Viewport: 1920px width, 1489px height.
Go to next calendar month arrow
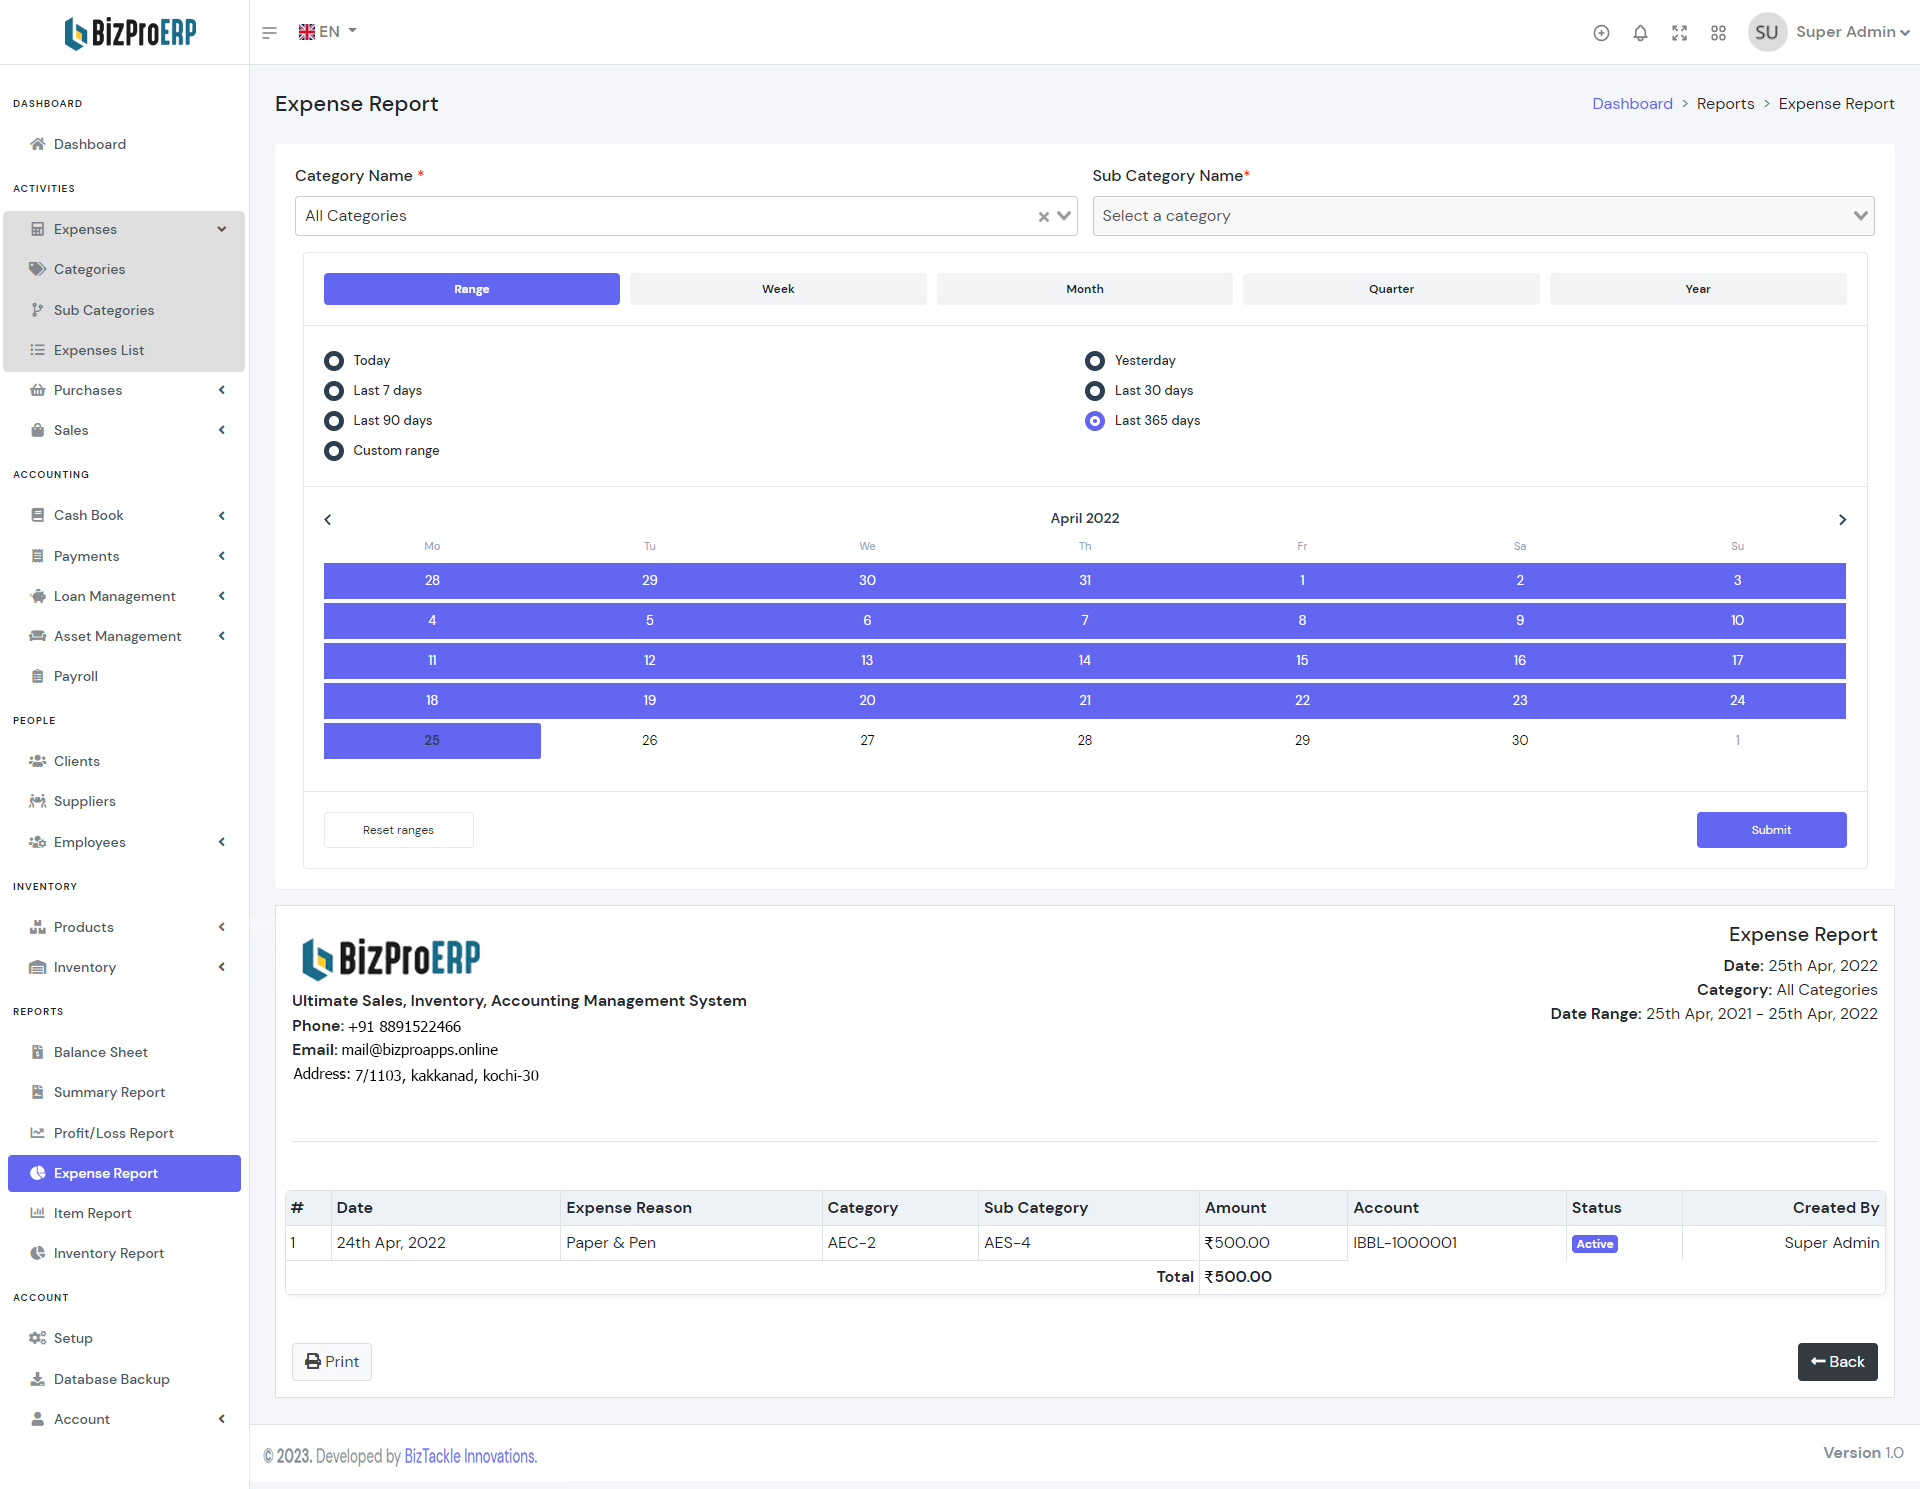(x=1842, y=519)
